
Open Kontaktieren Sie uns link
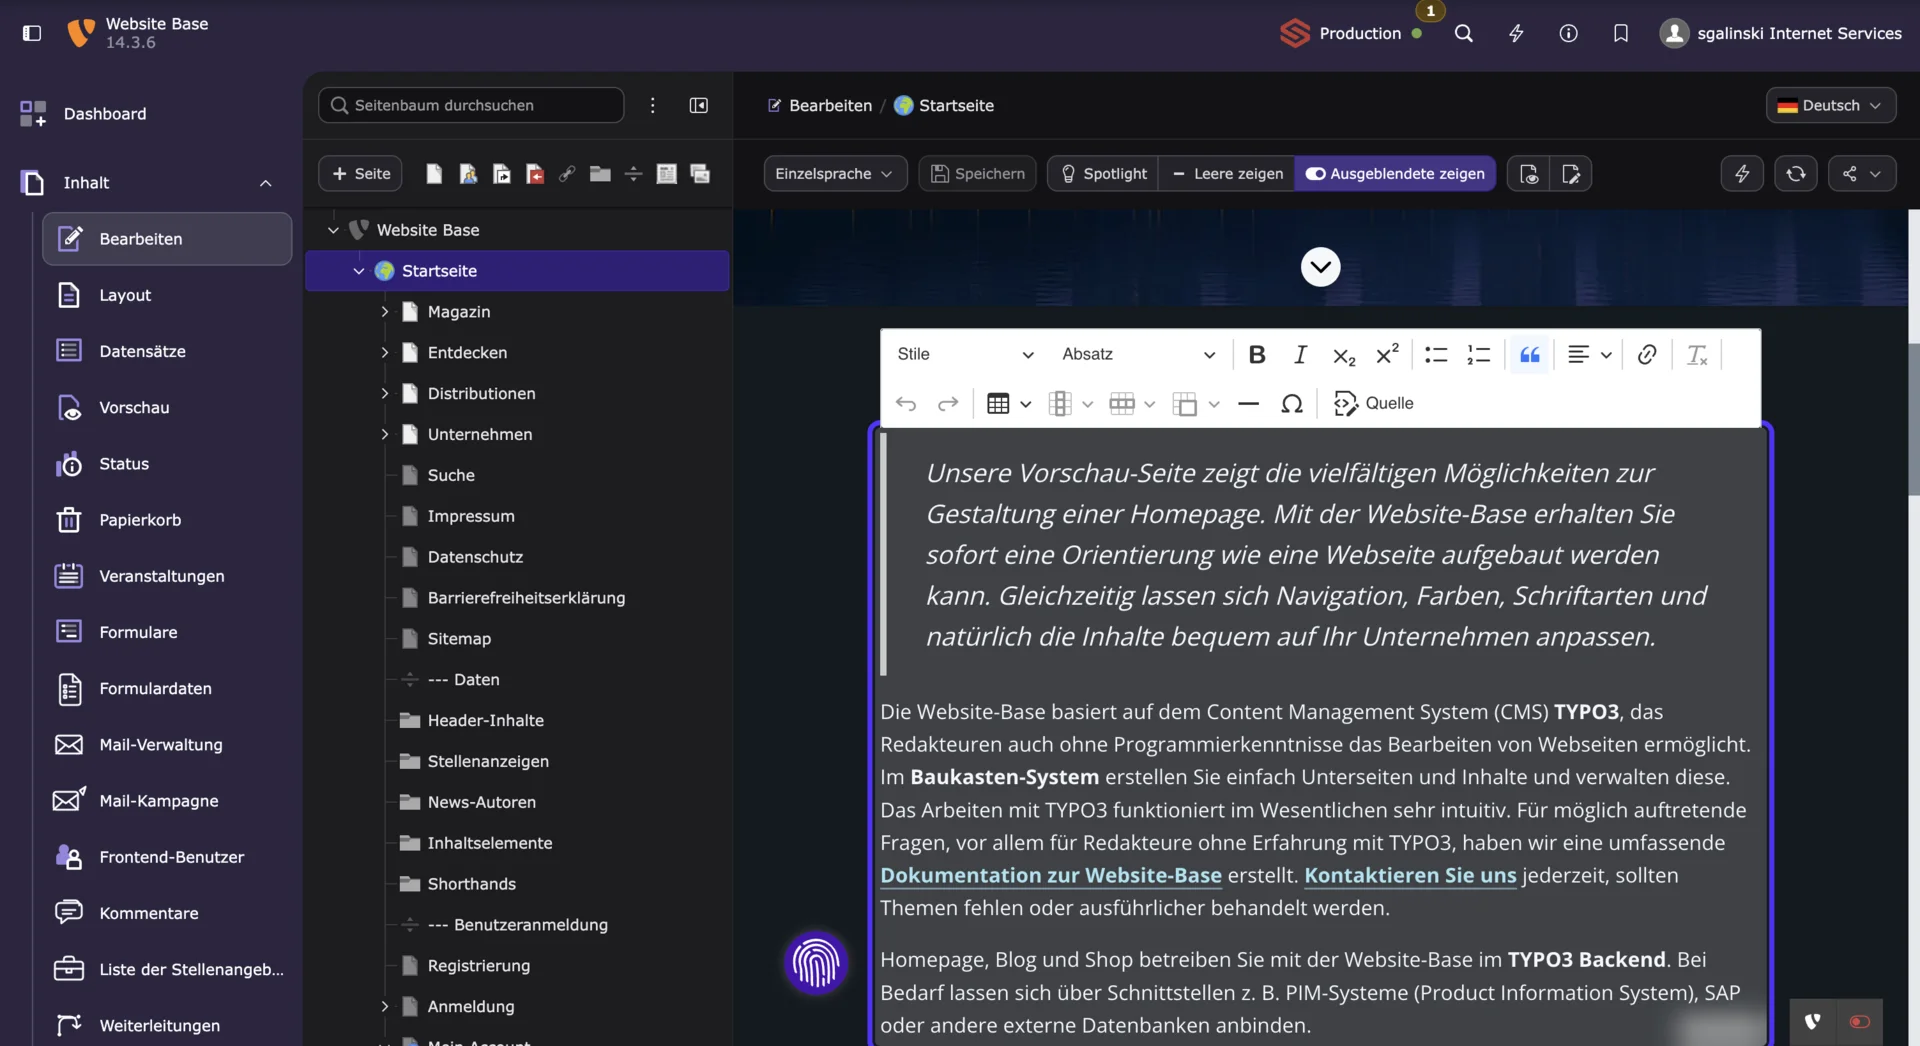(1410, 875)
